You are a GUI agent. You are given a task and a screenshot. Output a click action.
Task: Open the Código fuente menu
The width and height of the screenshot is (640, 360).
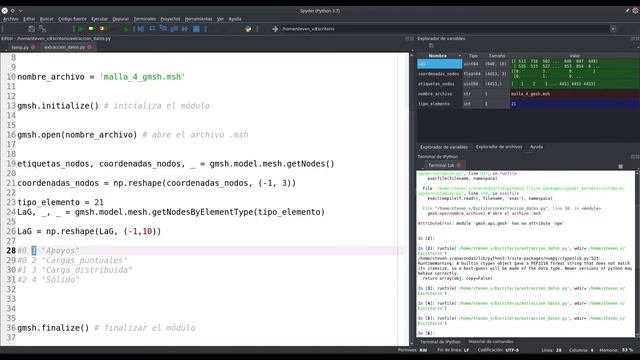72,19
